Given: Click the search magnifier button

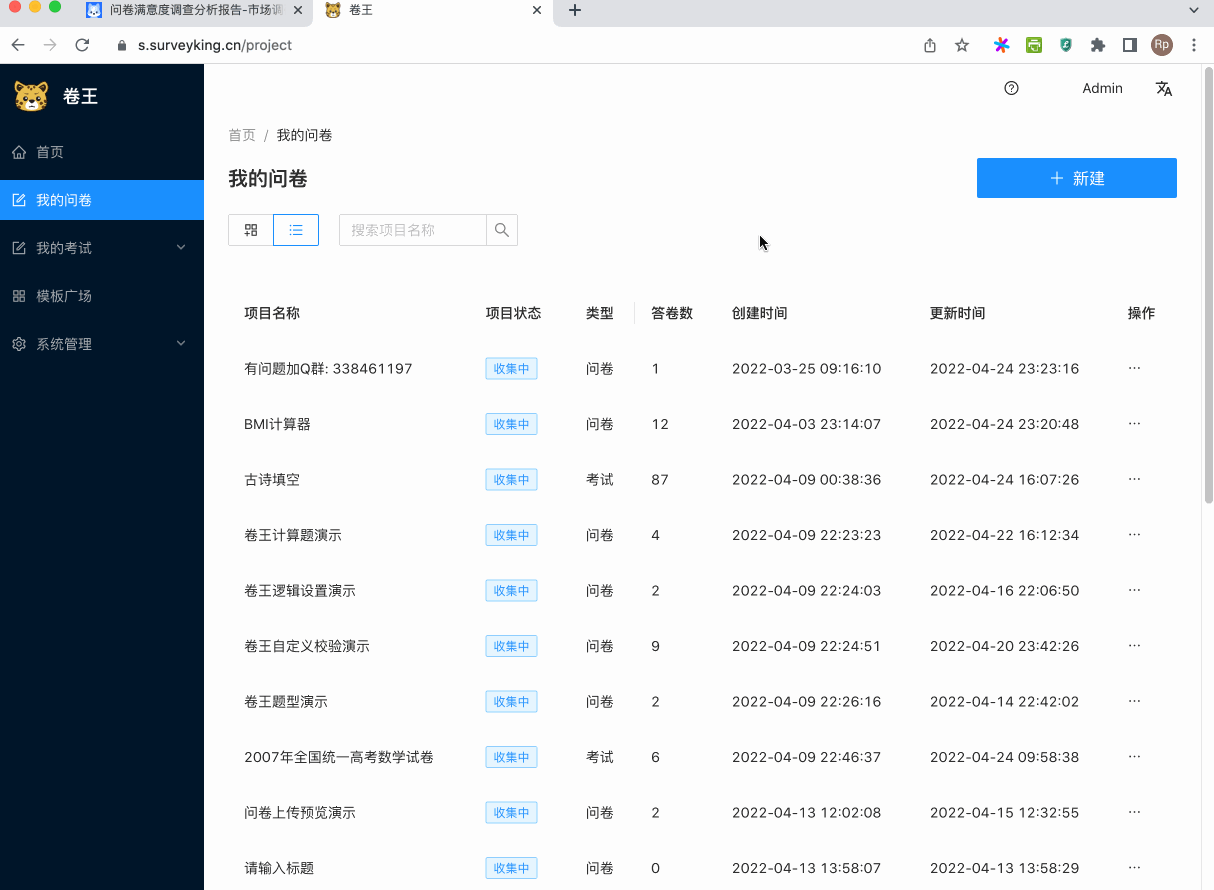Looking at the screenshot, I should 502,230.
